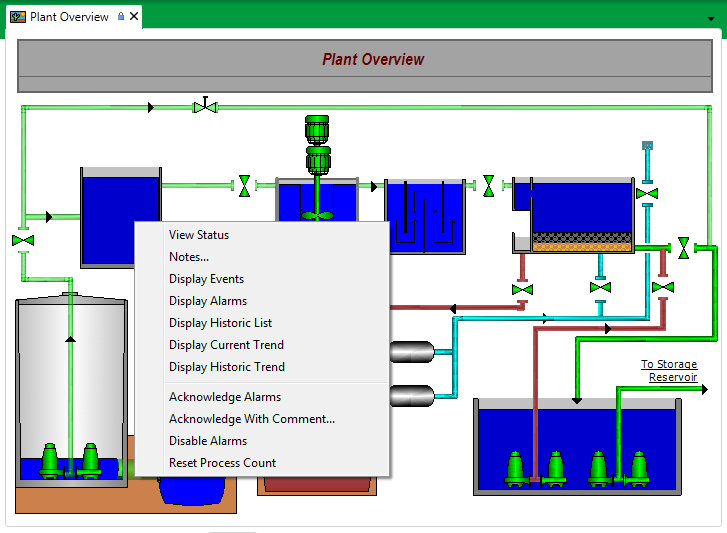Open the tab list dropdown arrow
This screenshot has width=727, height=533.
tap(711, 18)
